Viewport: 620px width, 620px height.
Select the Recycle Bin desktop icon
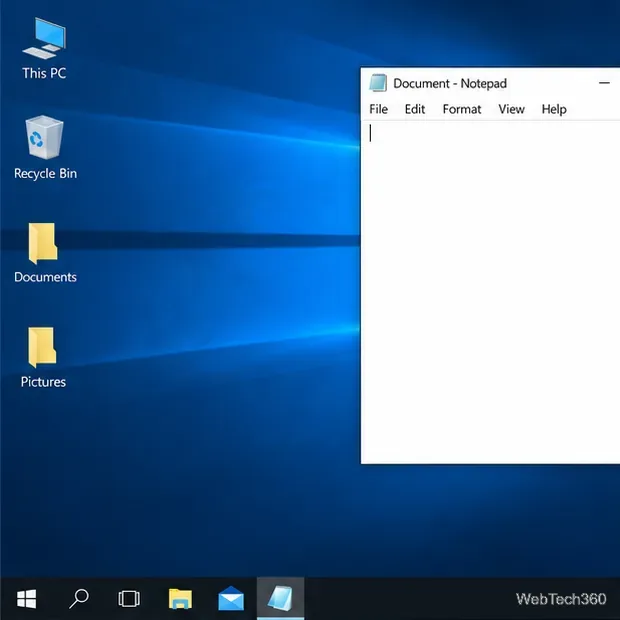pyautogui.click(x=45, y=147)
